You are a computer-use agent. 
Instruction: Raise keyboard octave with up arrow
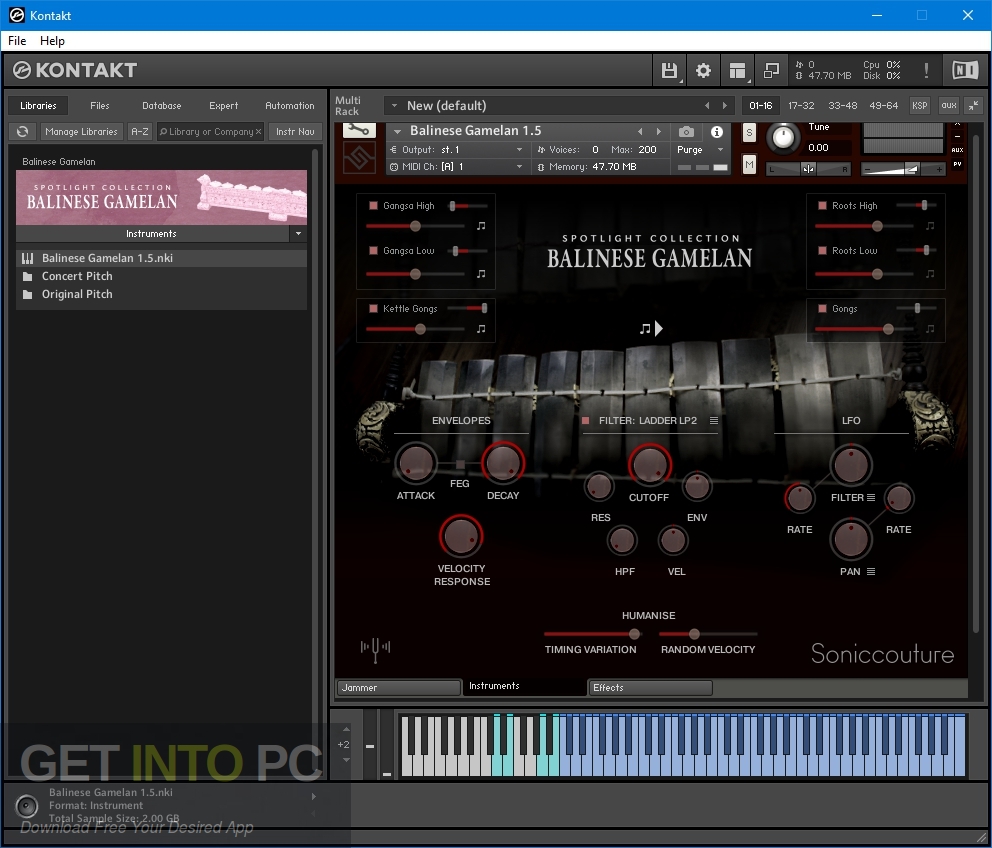pyautogui.click(x=346, y=730)
